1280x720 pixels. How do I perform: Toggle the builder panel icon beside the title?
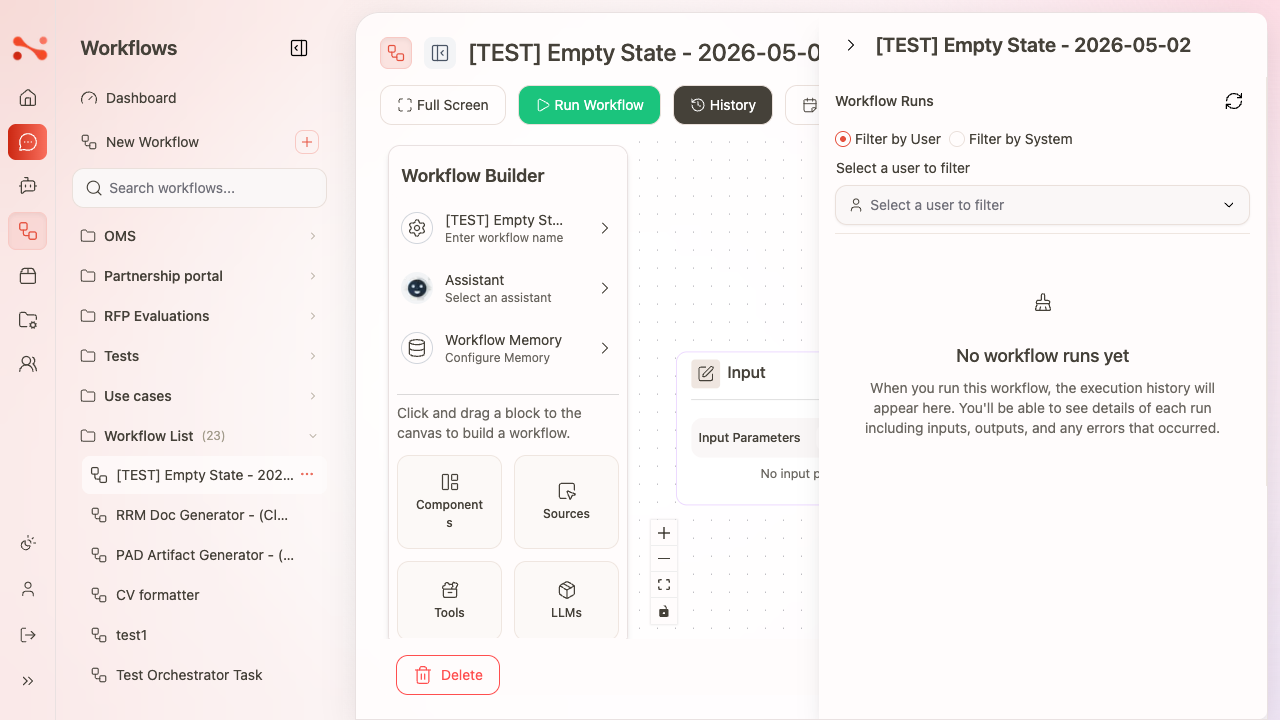440,53
